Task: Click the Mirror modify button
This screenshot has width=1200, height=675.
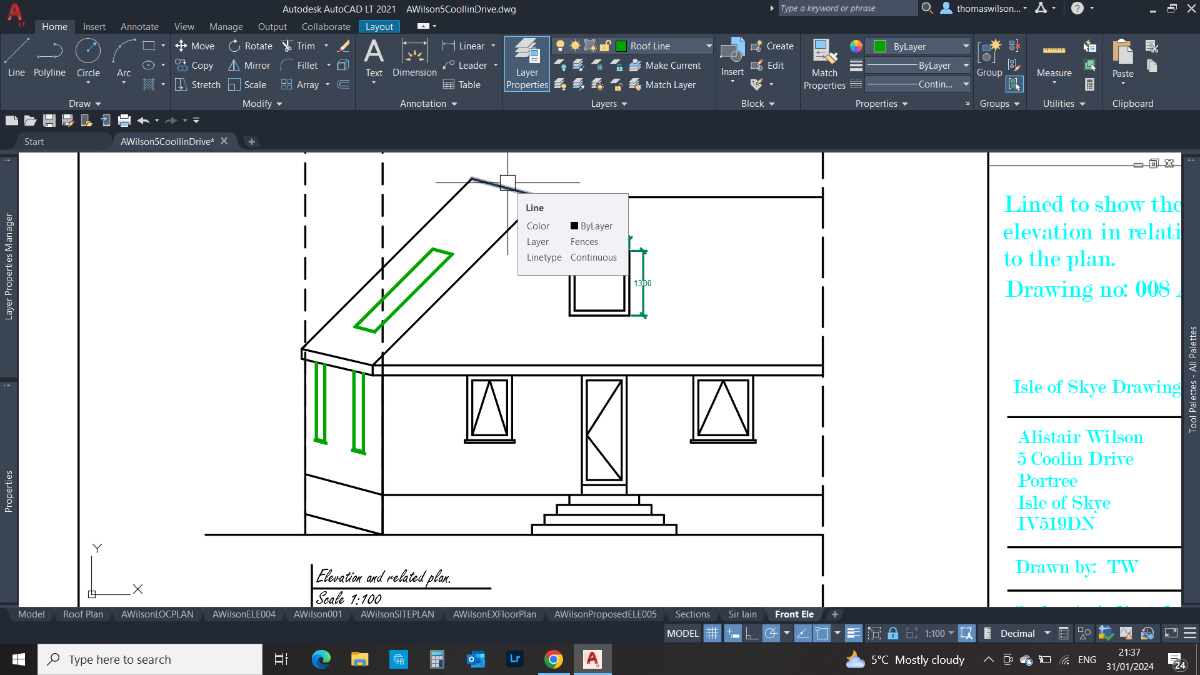Action: [249, 65]
